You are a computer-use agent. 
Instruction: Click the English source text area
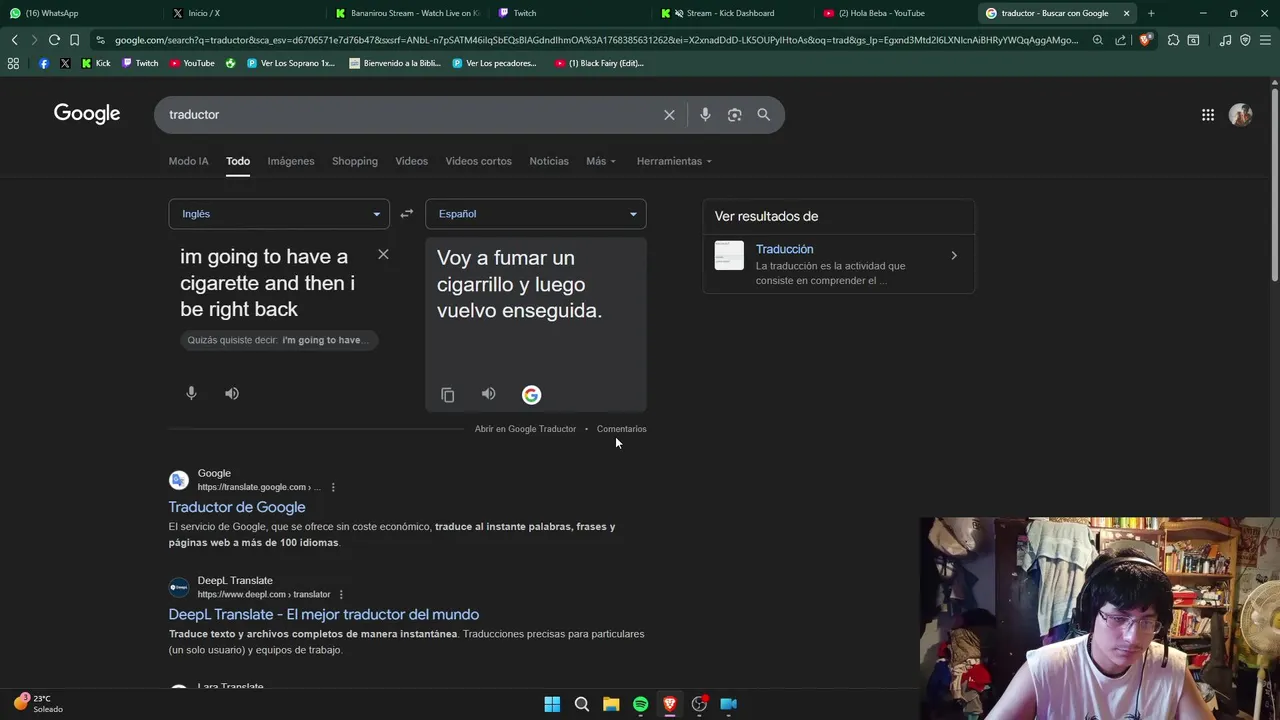point(268,283)
